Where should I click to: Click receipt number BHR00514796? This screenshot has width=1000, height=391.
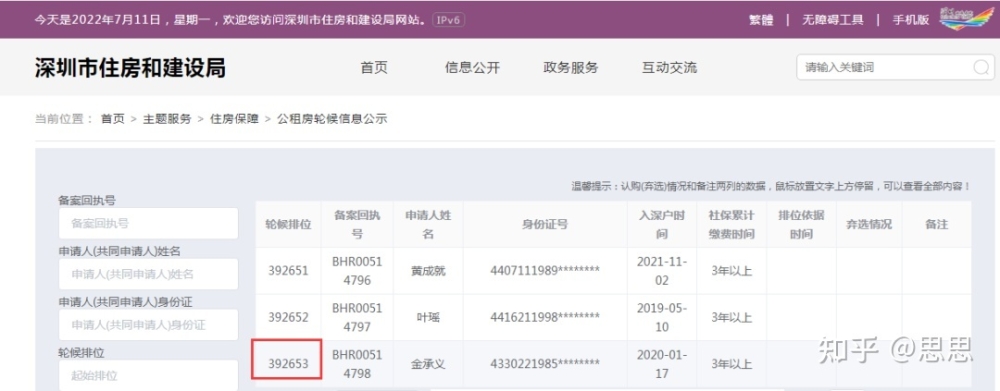(357, 270)
